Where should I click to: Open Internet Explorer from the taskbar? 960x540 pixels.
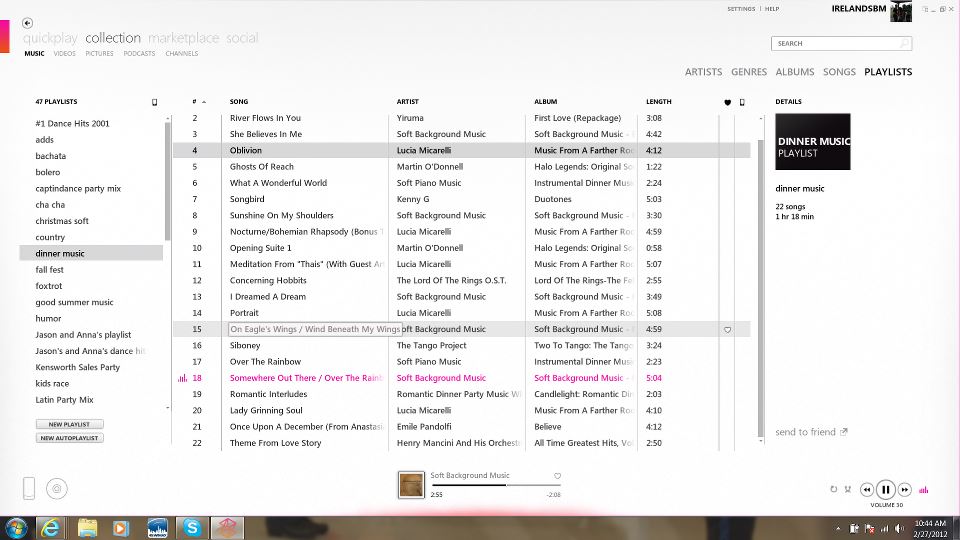(x=50, y=528)
